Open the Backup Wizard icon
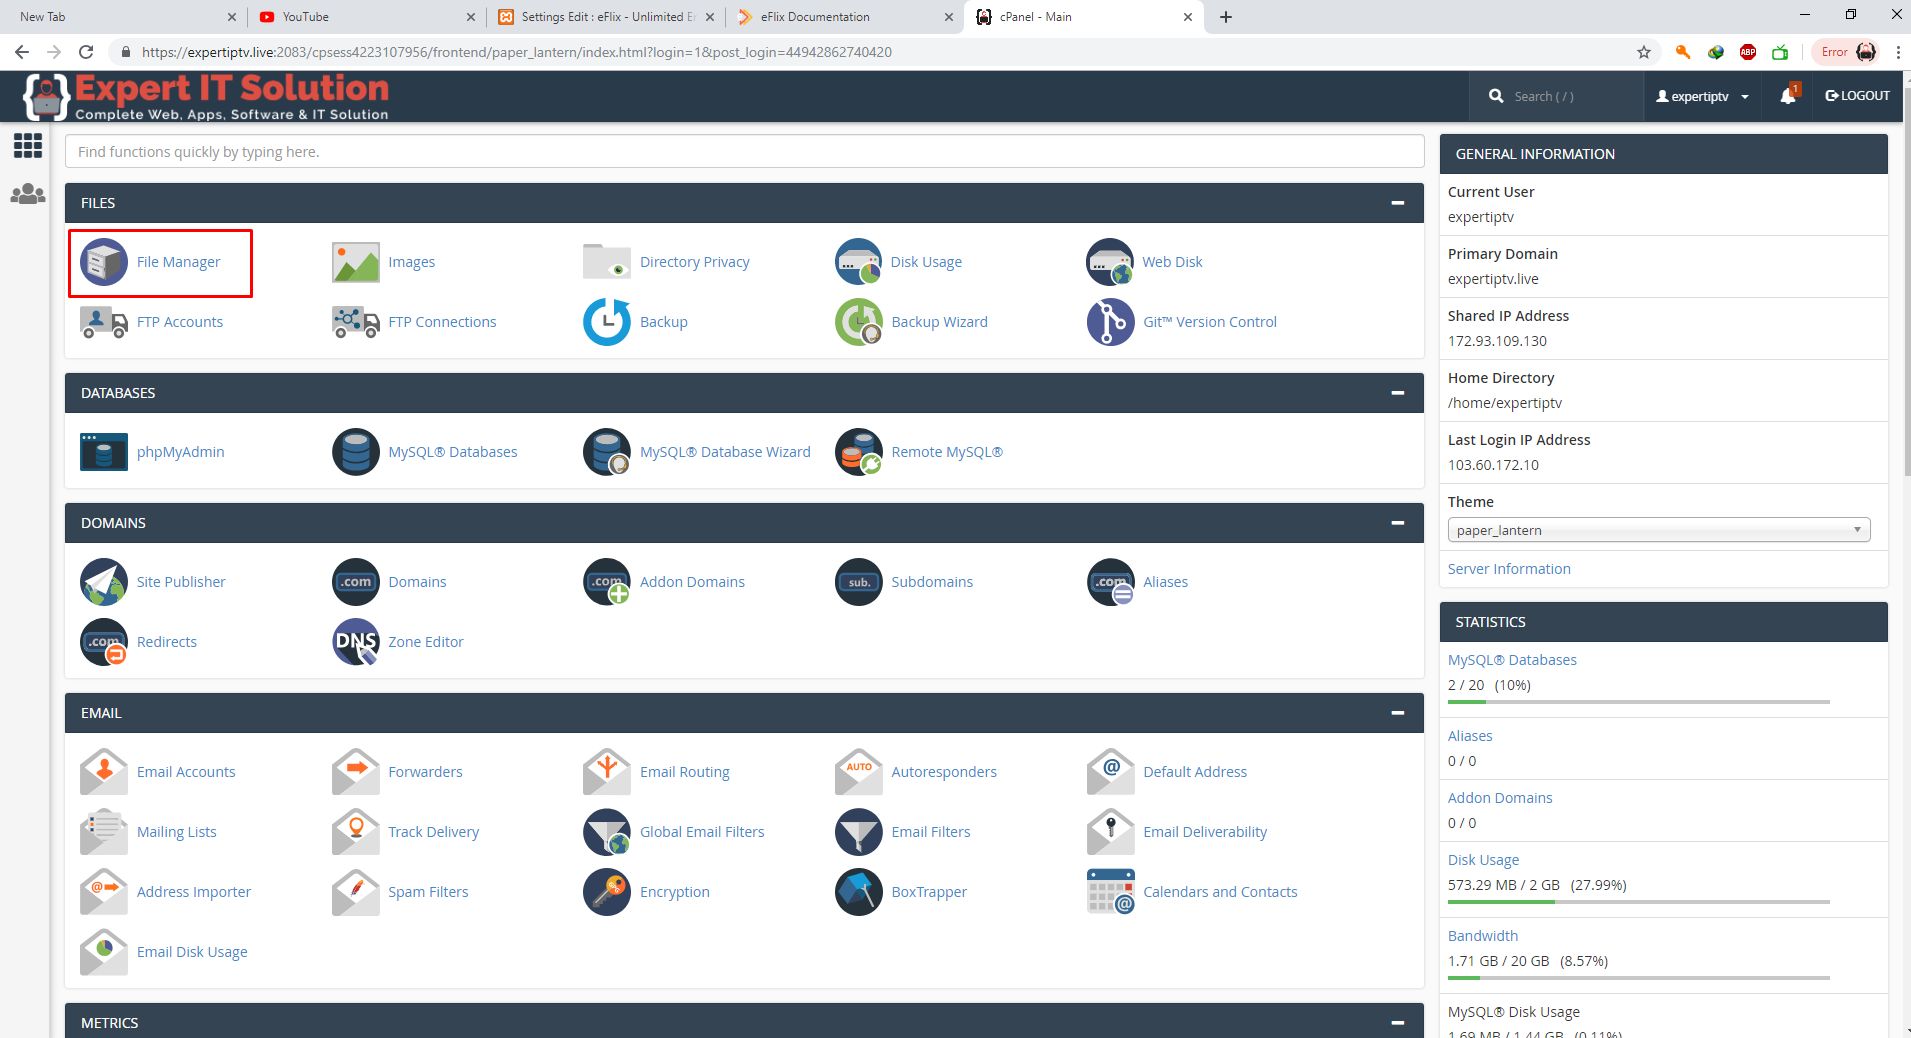The height and width of the screenshot is (1038, 1911). (858, 322)
